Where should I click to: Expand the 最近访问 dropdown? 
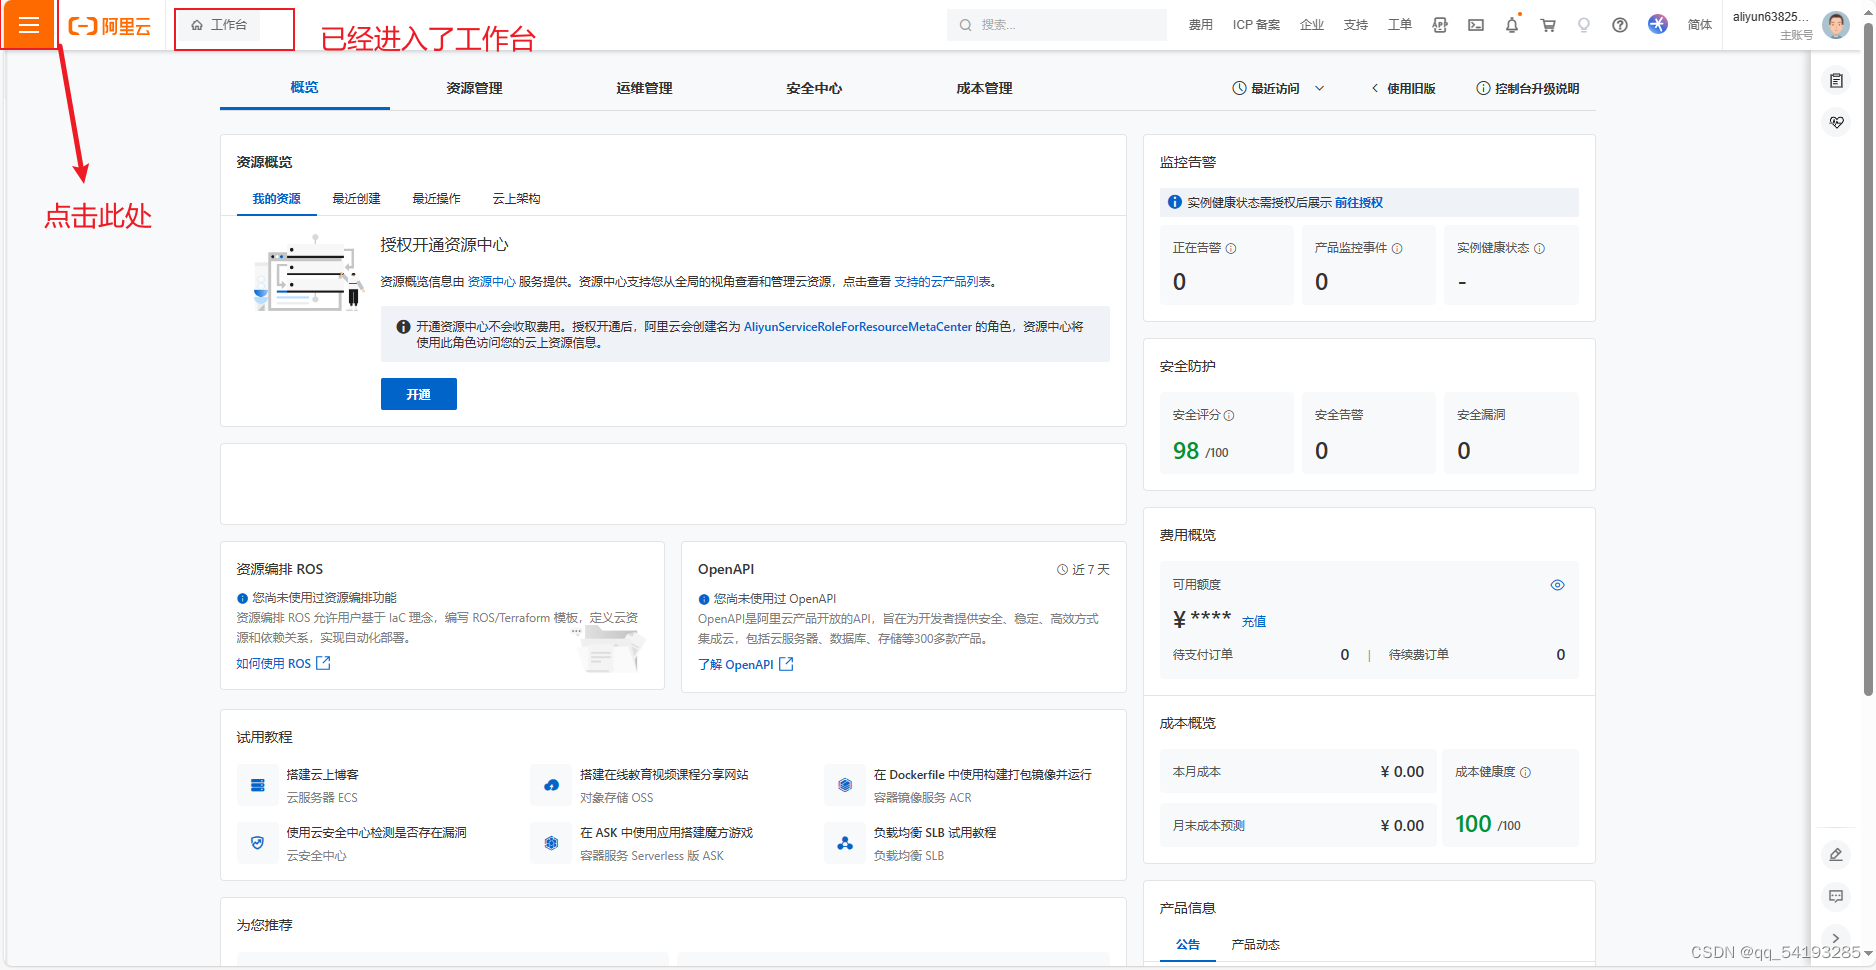pos(1278,88)
